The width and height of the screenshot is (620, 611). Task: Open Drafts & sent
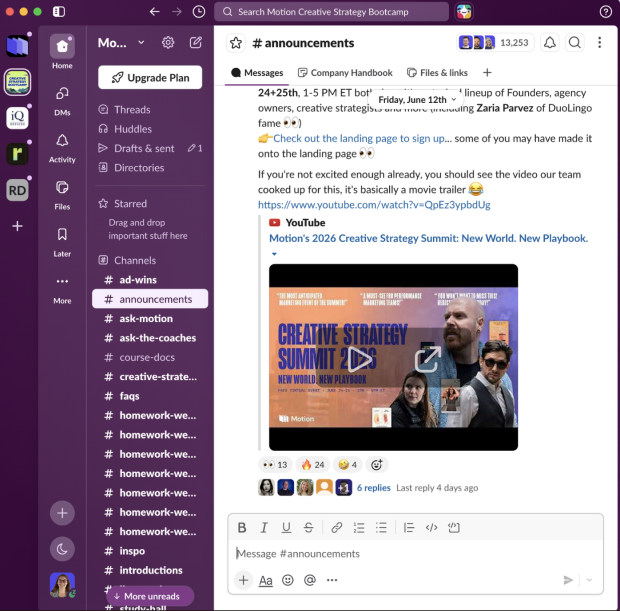pyautogui.click(x=144, y=148)
